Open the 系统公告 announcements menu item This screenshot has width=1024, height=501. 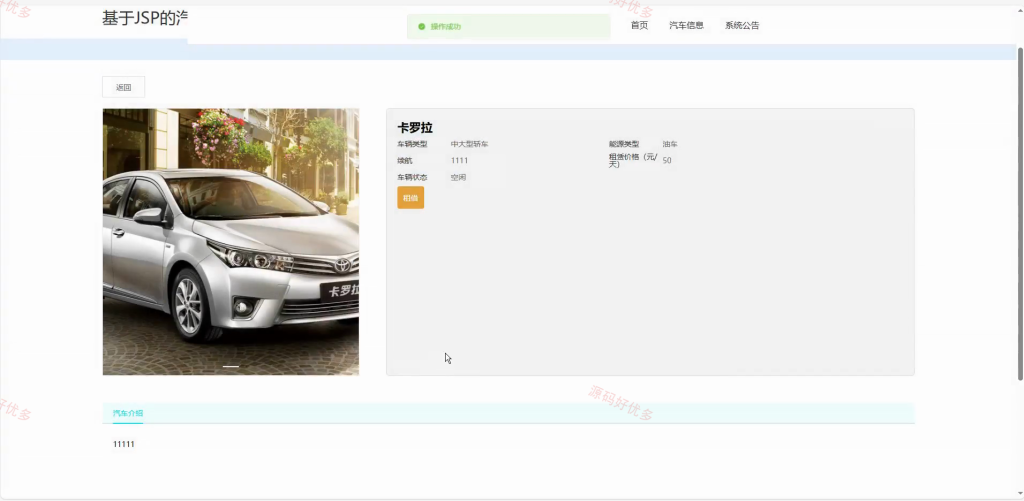click(x=742, y=25)
